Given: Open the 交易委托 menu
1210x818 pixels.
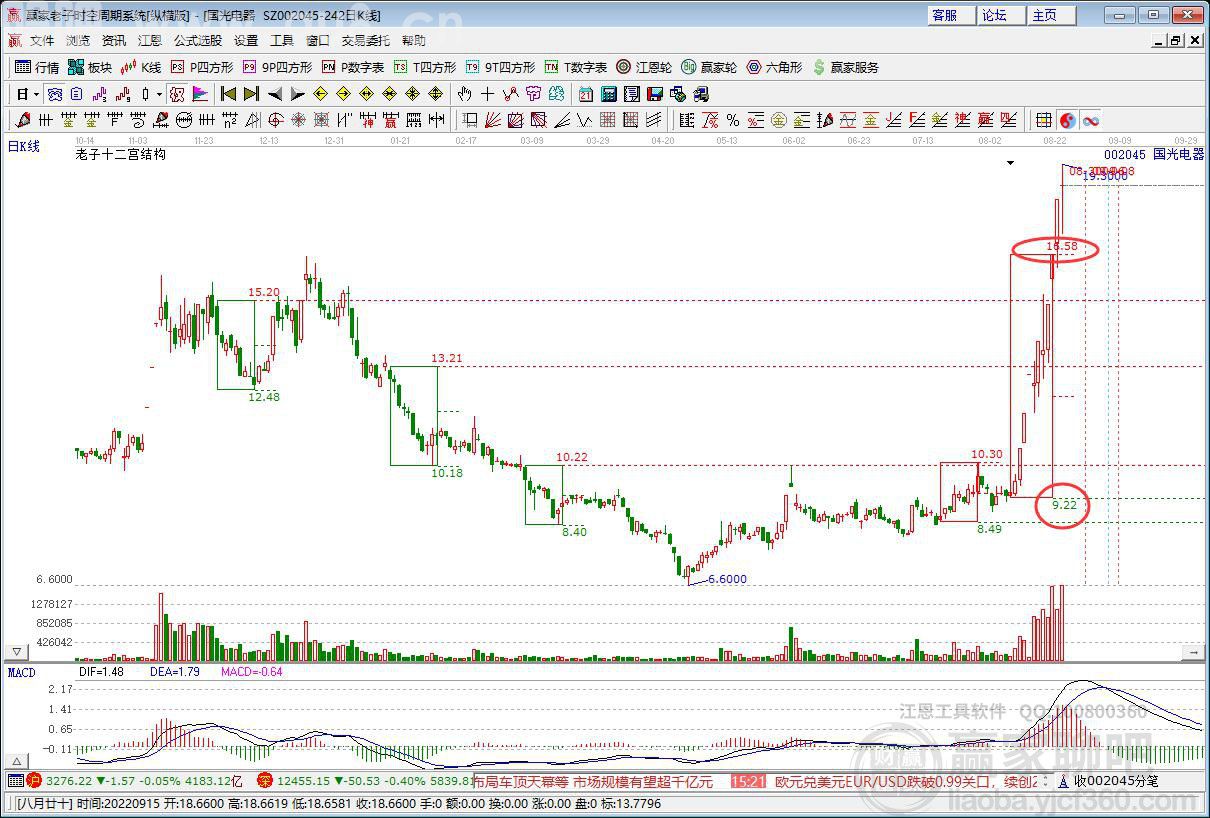Looking at the screenshot, I should [366, 41].
